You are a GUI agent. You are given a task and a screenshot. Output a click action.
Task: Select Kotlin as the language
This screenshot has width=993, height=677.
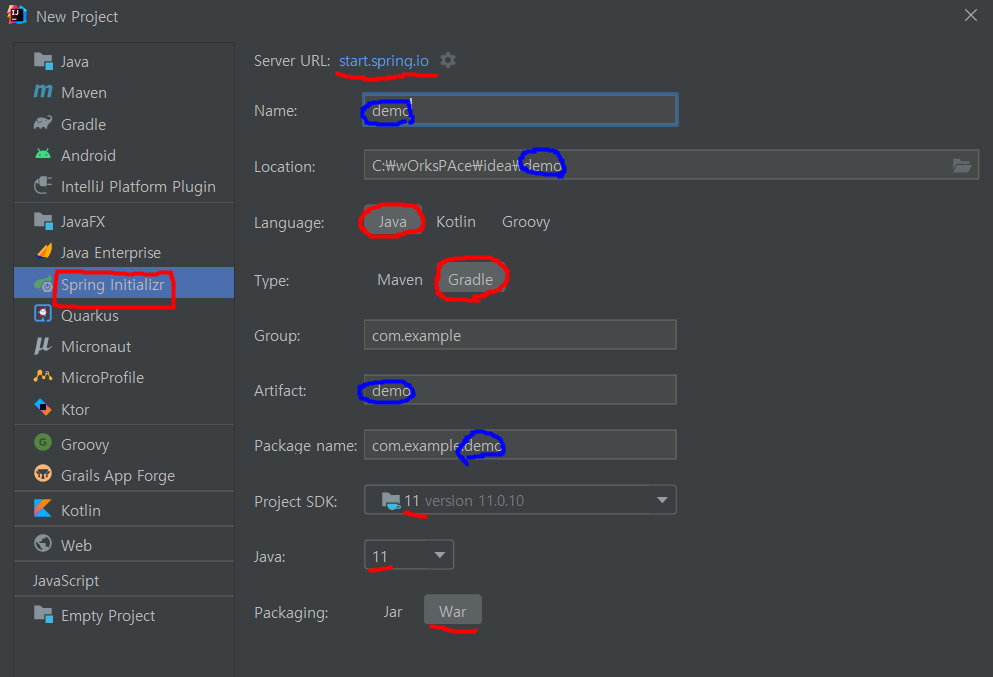456,222
